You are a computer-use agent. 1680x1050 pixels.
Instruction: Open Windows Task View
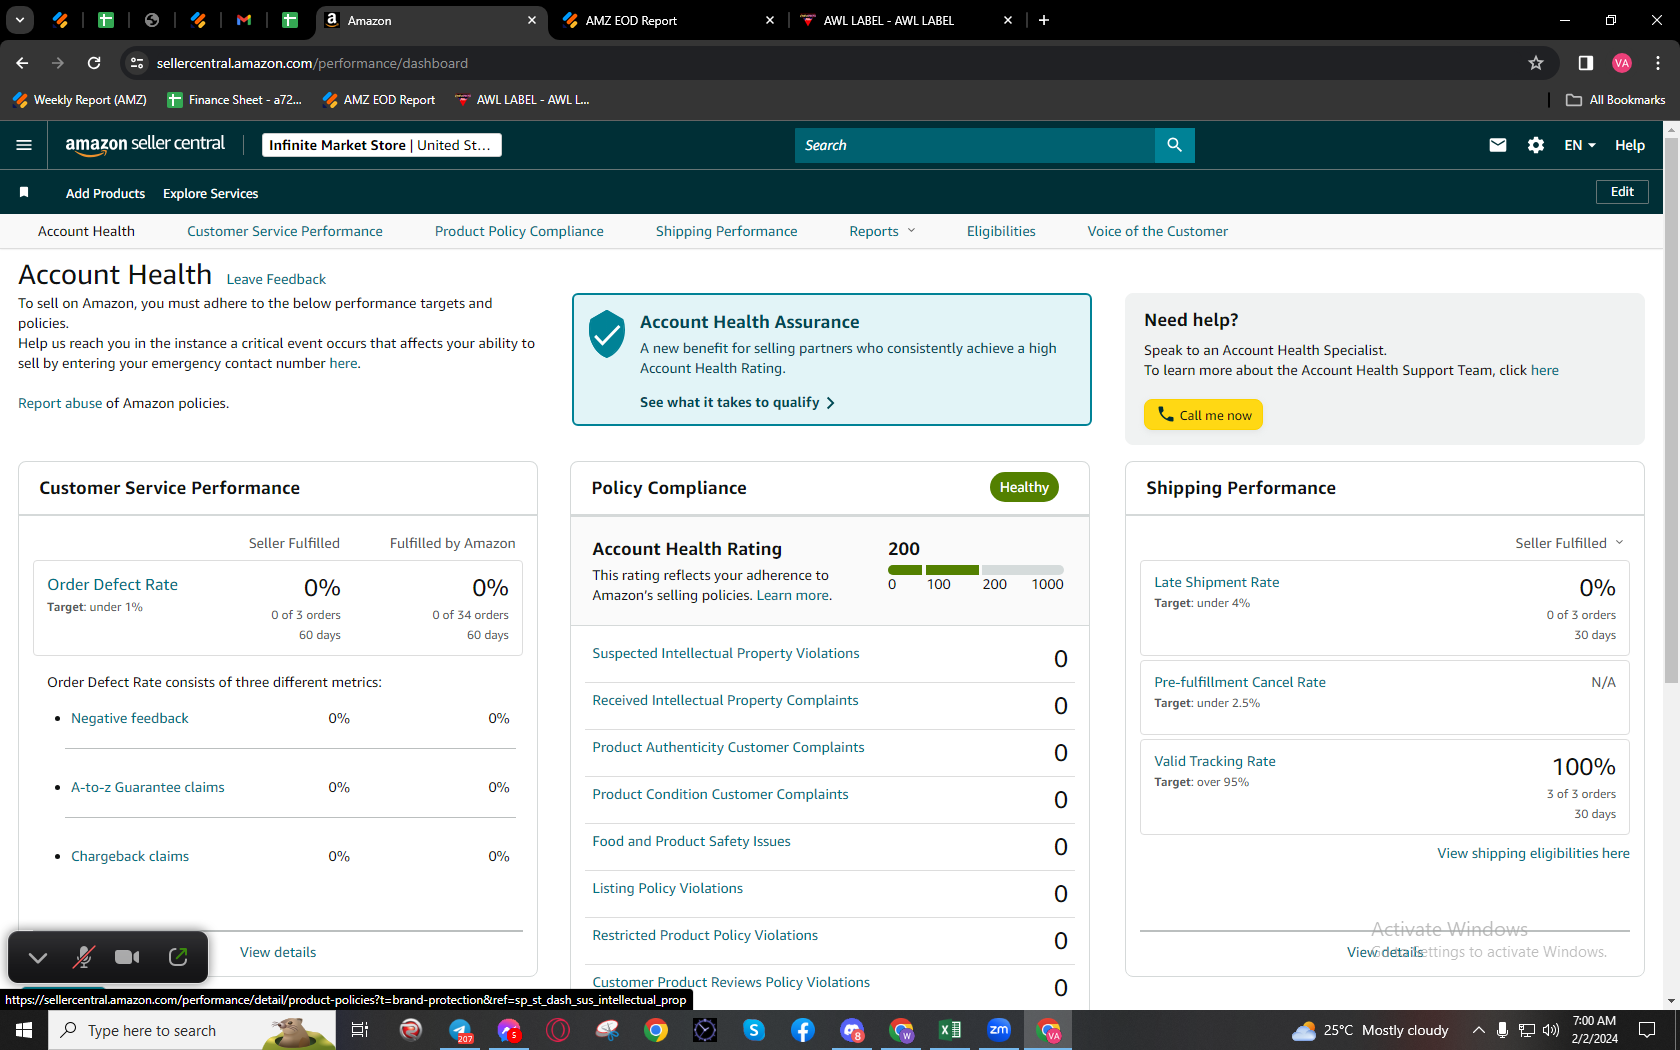[x=360, y=1030]
